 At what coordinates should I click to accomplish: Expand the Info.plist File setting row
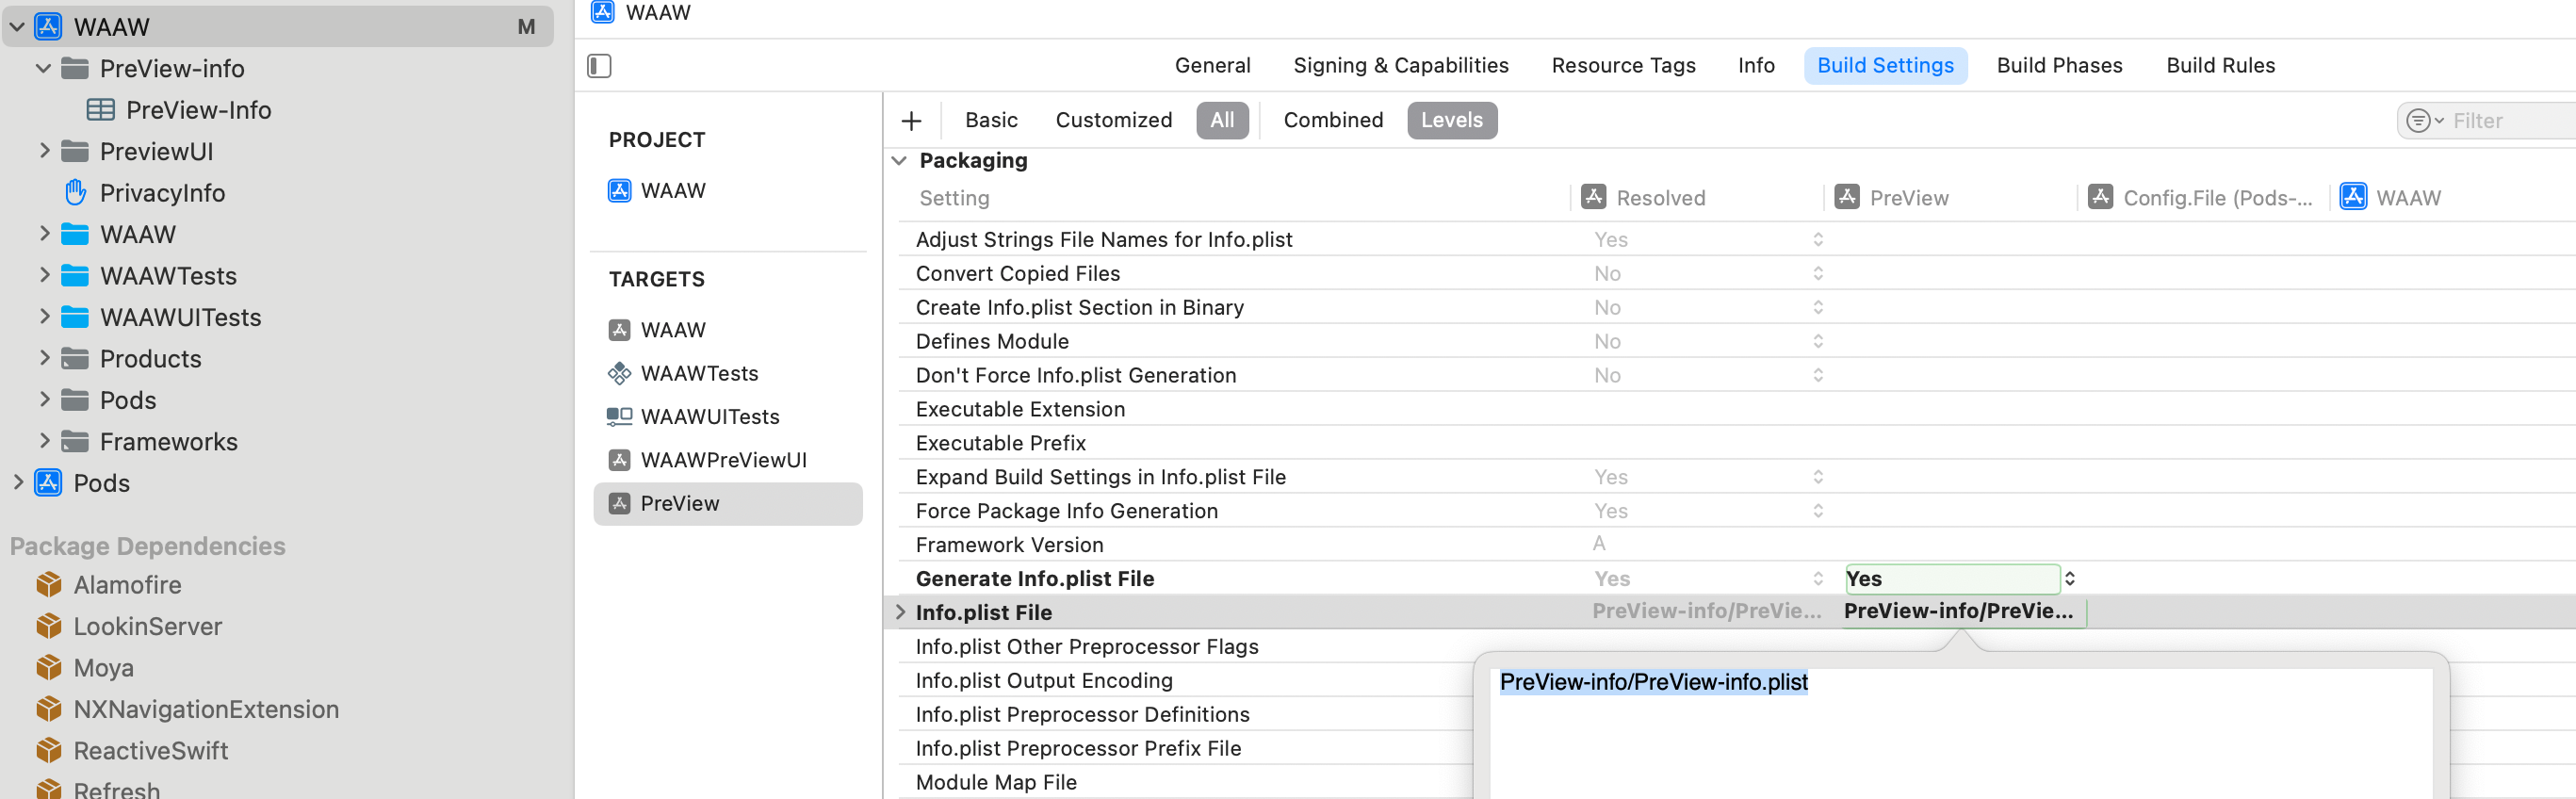point(900,612)
